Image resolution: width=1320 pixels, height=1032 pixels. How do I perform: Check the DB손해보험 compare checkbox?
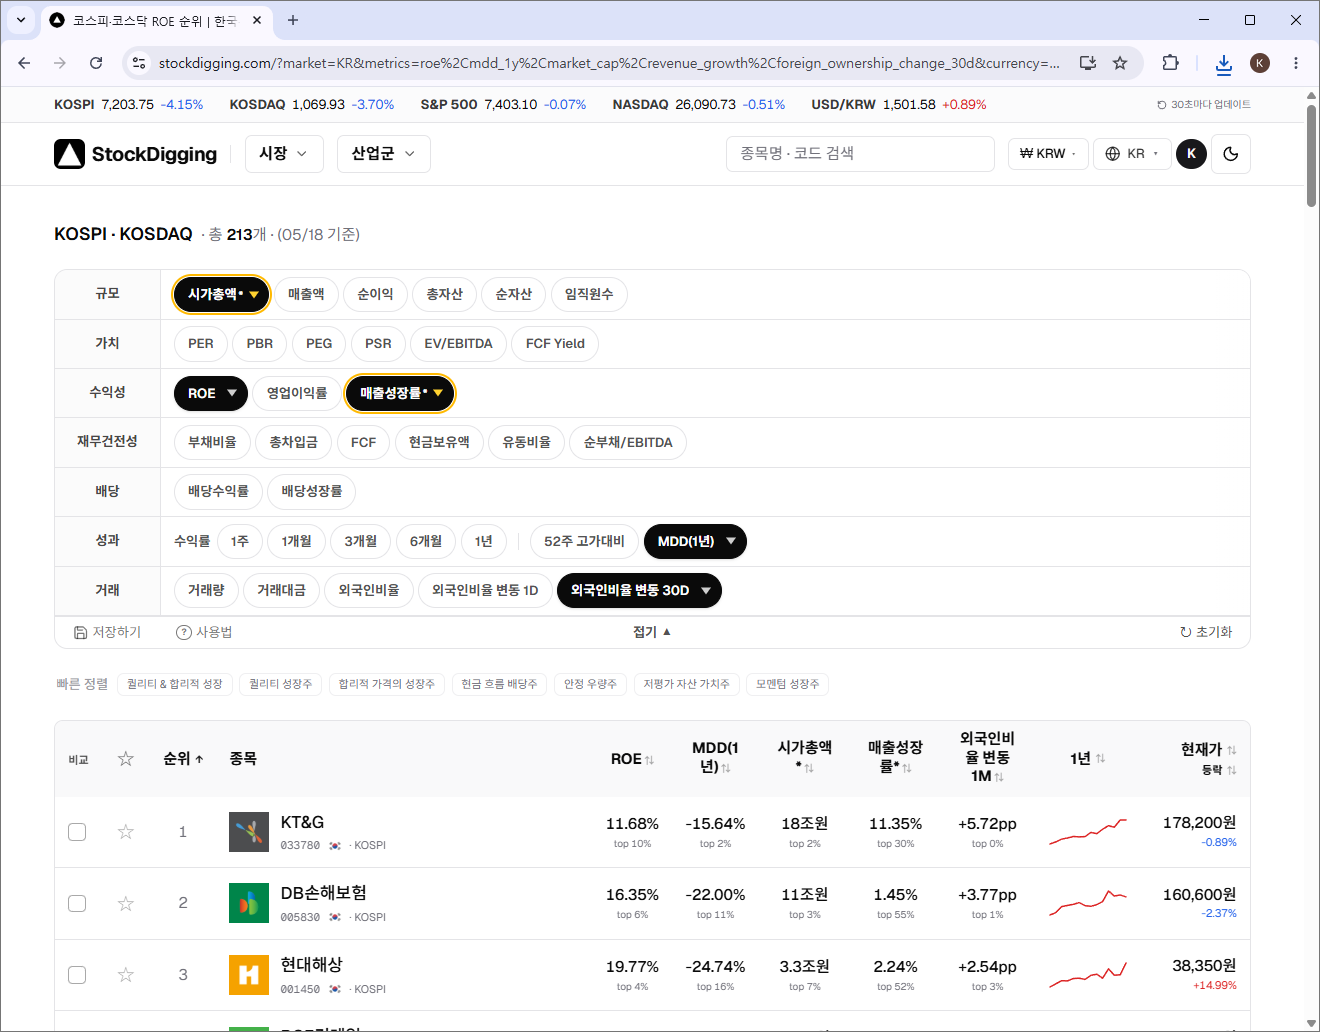pyautogui.click(x=77, y=904)
